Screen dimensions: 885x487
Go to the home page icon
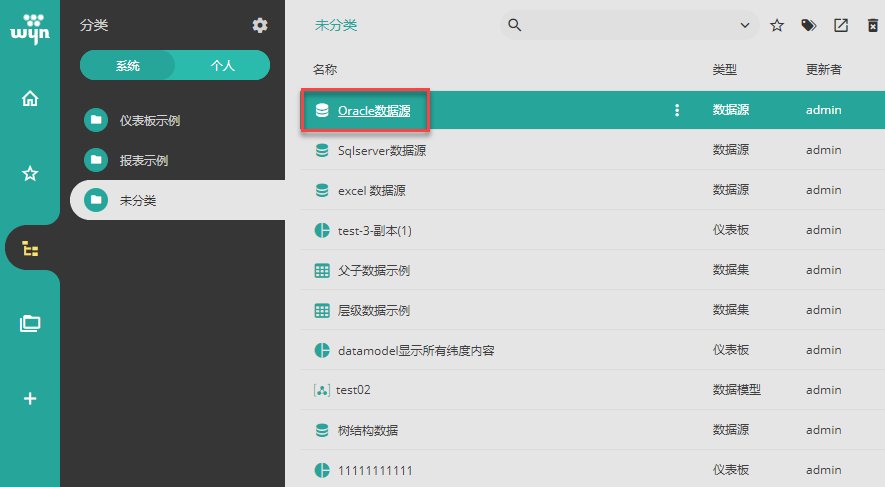point(30,99)
